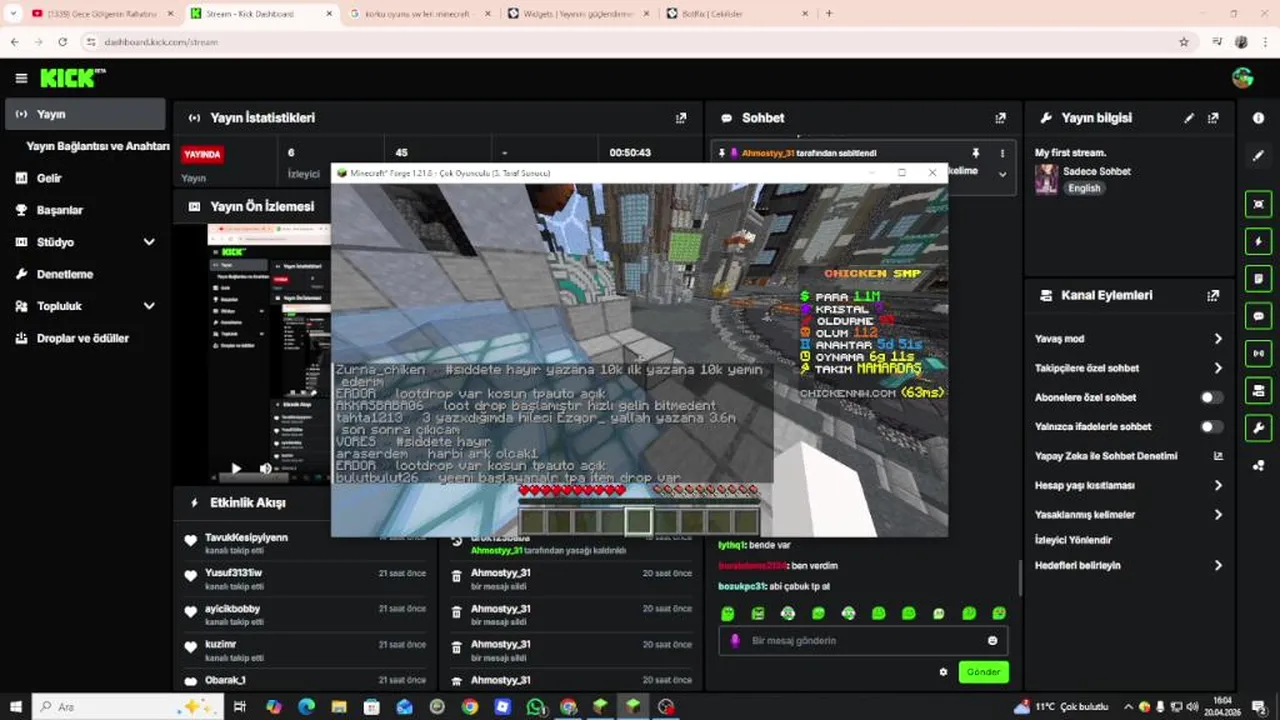Pop out the Sohbet panel

click(1000, 118)
